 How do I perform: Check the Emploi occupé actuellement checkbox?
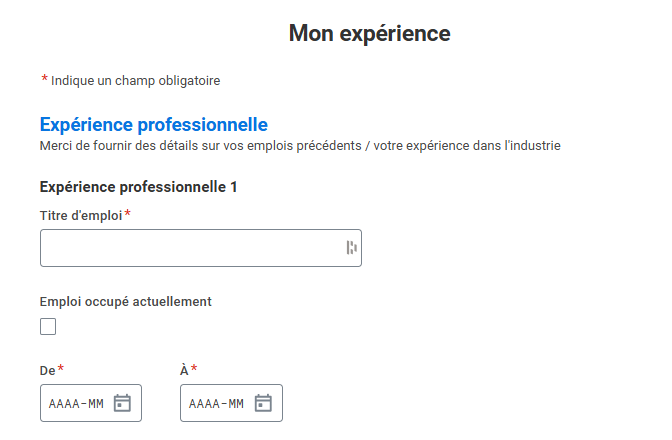tap(48, 326)
